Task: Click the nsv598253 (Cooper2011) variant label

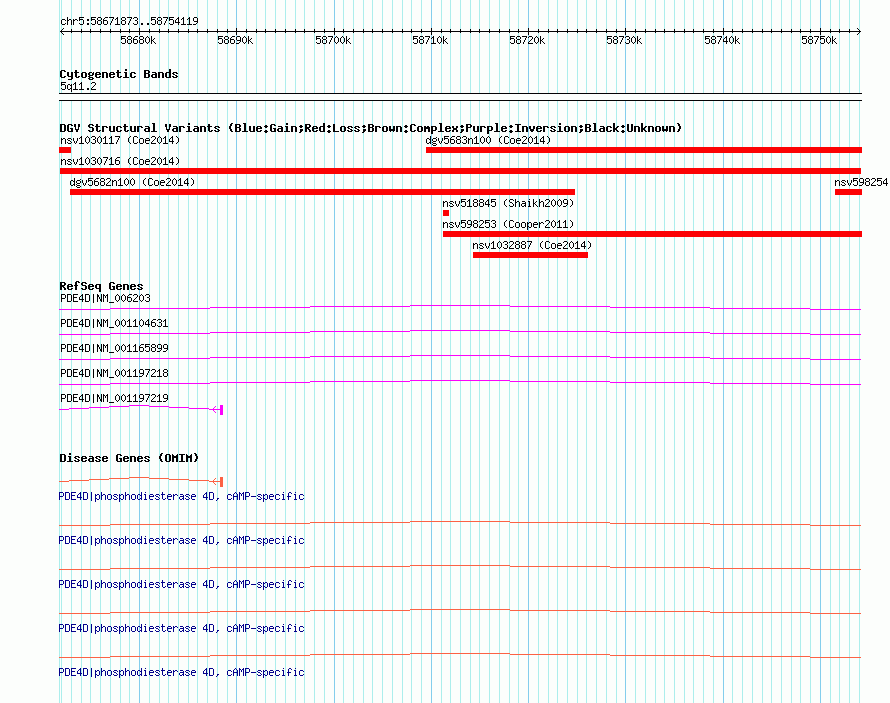Action: click(x=508, y=224)
